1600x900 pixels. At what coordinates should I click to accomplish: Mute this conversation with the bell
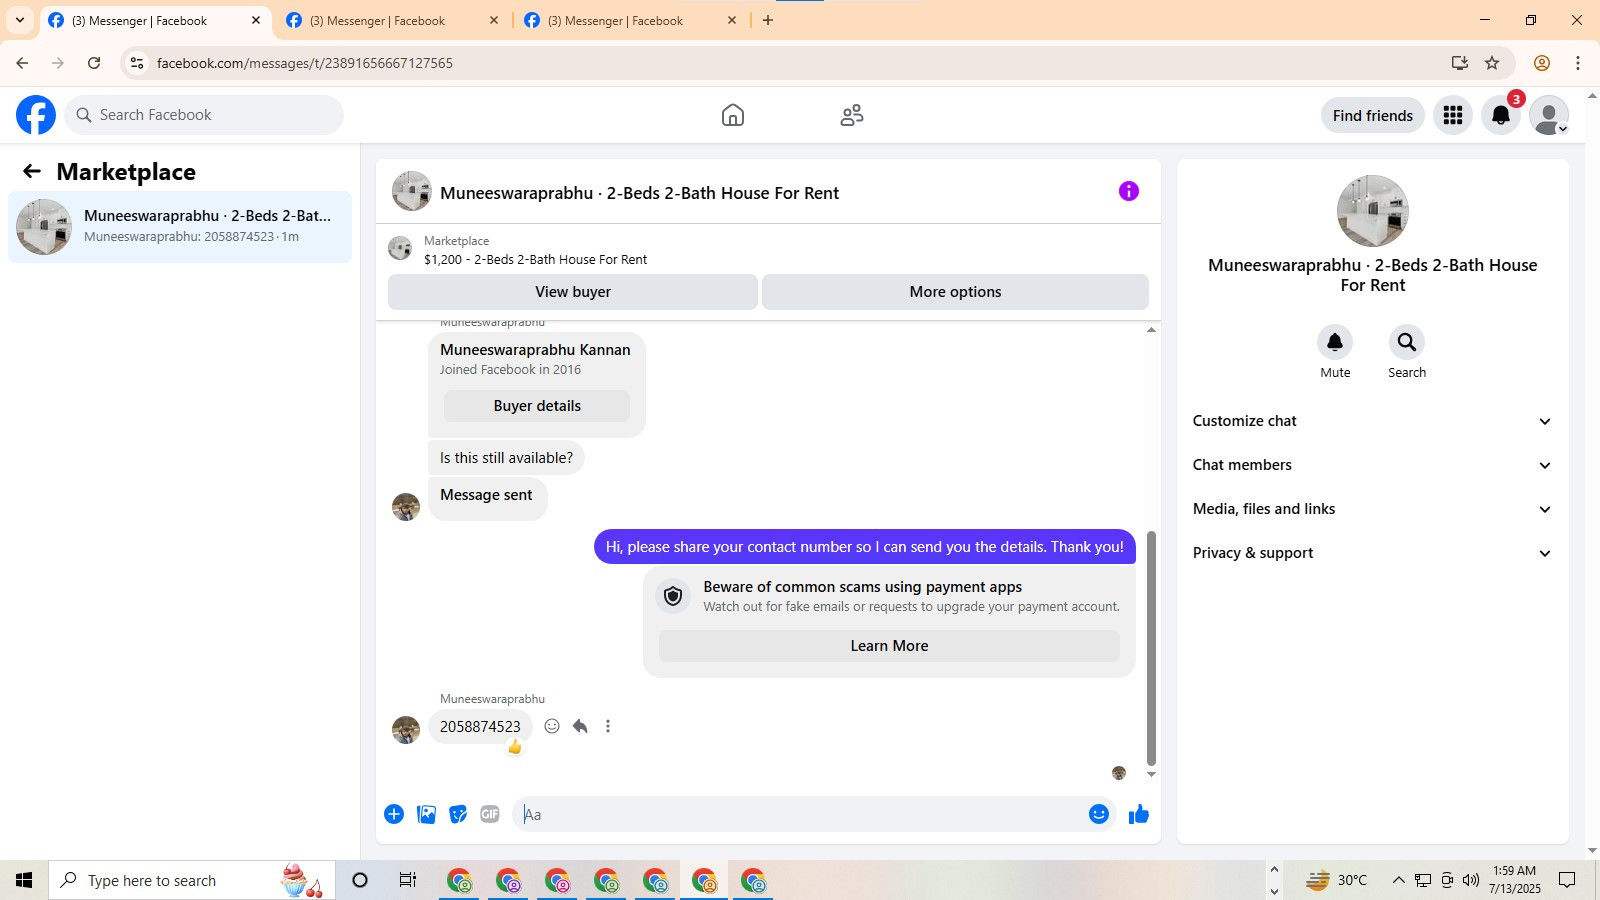pyautogui.click(x=1335, y=342)
